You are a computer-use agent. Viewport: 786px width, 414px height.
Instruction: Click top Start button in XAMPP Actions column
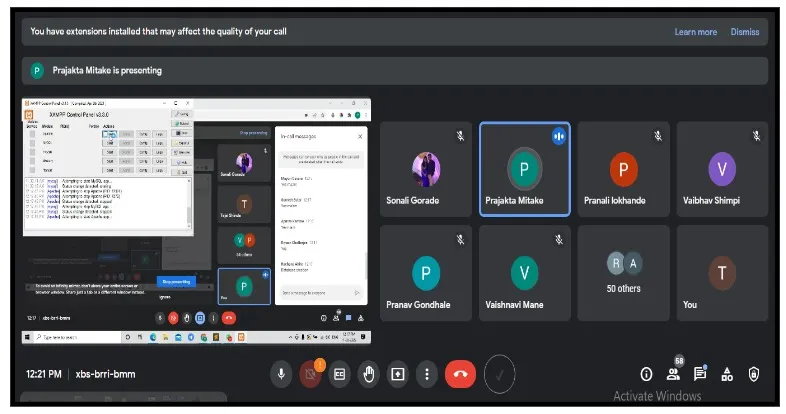click(x=110, y=134)
